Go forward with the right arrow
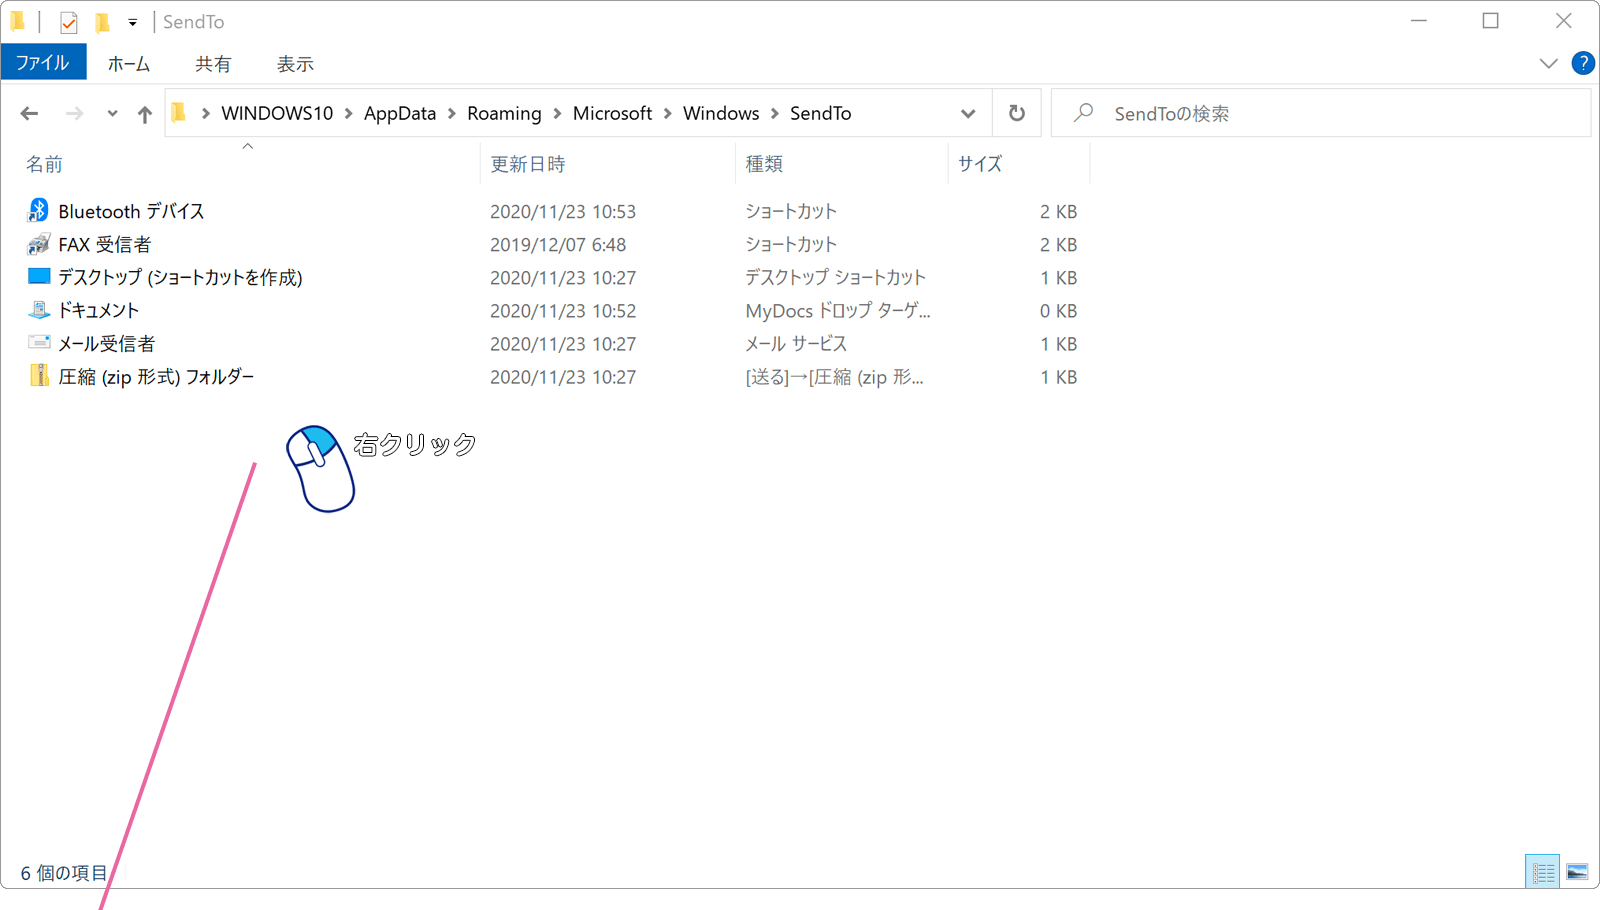The height and width of the screenshot is (910, 1600). point(74,114)
